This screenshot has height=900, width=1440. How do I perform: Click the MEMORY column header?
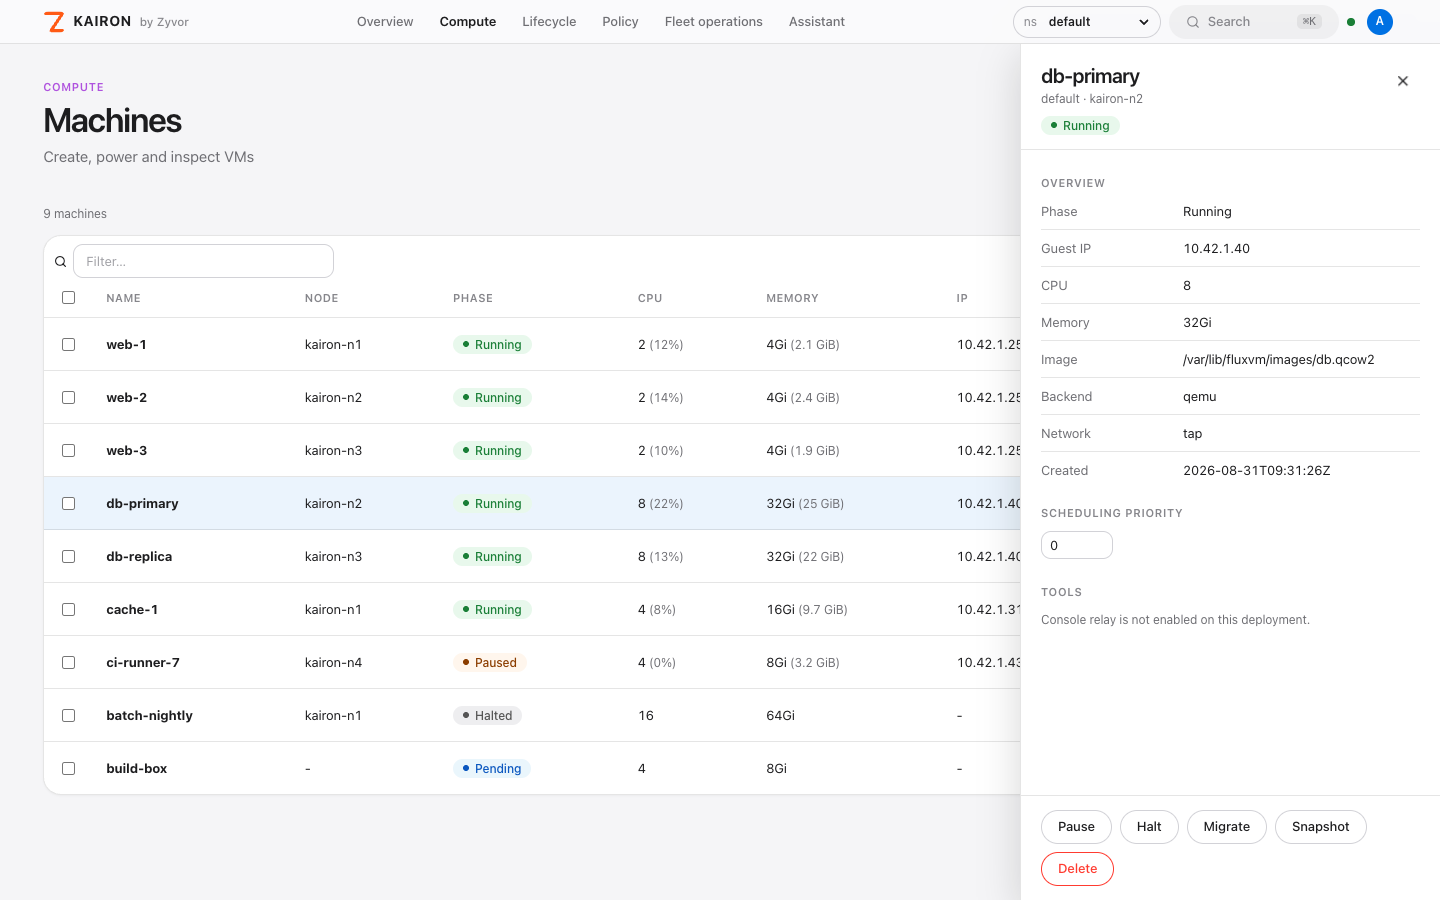pyautogui.click(x=792, y=298)
